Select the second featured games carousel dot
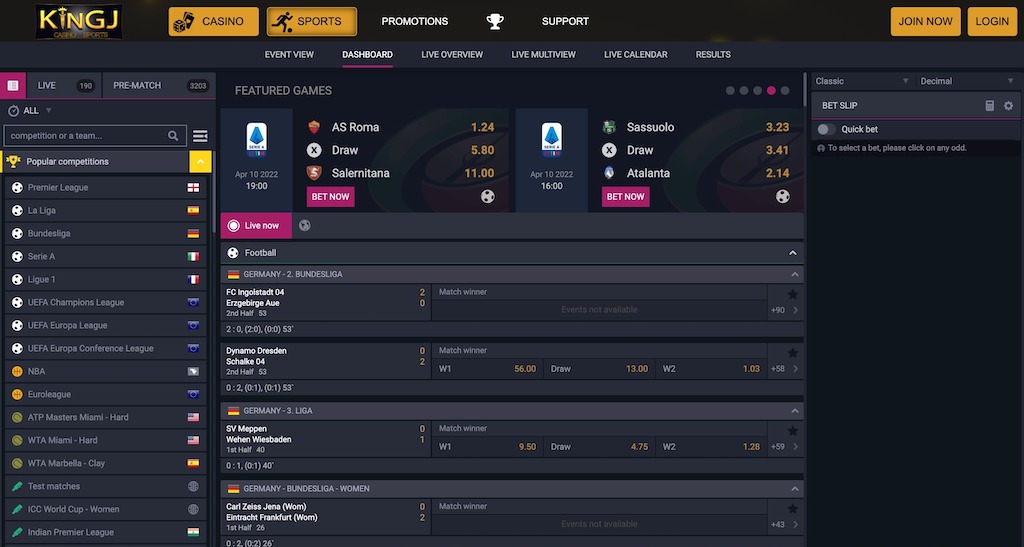The height and width of the screenshot is (547, 1024). pyautogui.click(x=744, y=91)
